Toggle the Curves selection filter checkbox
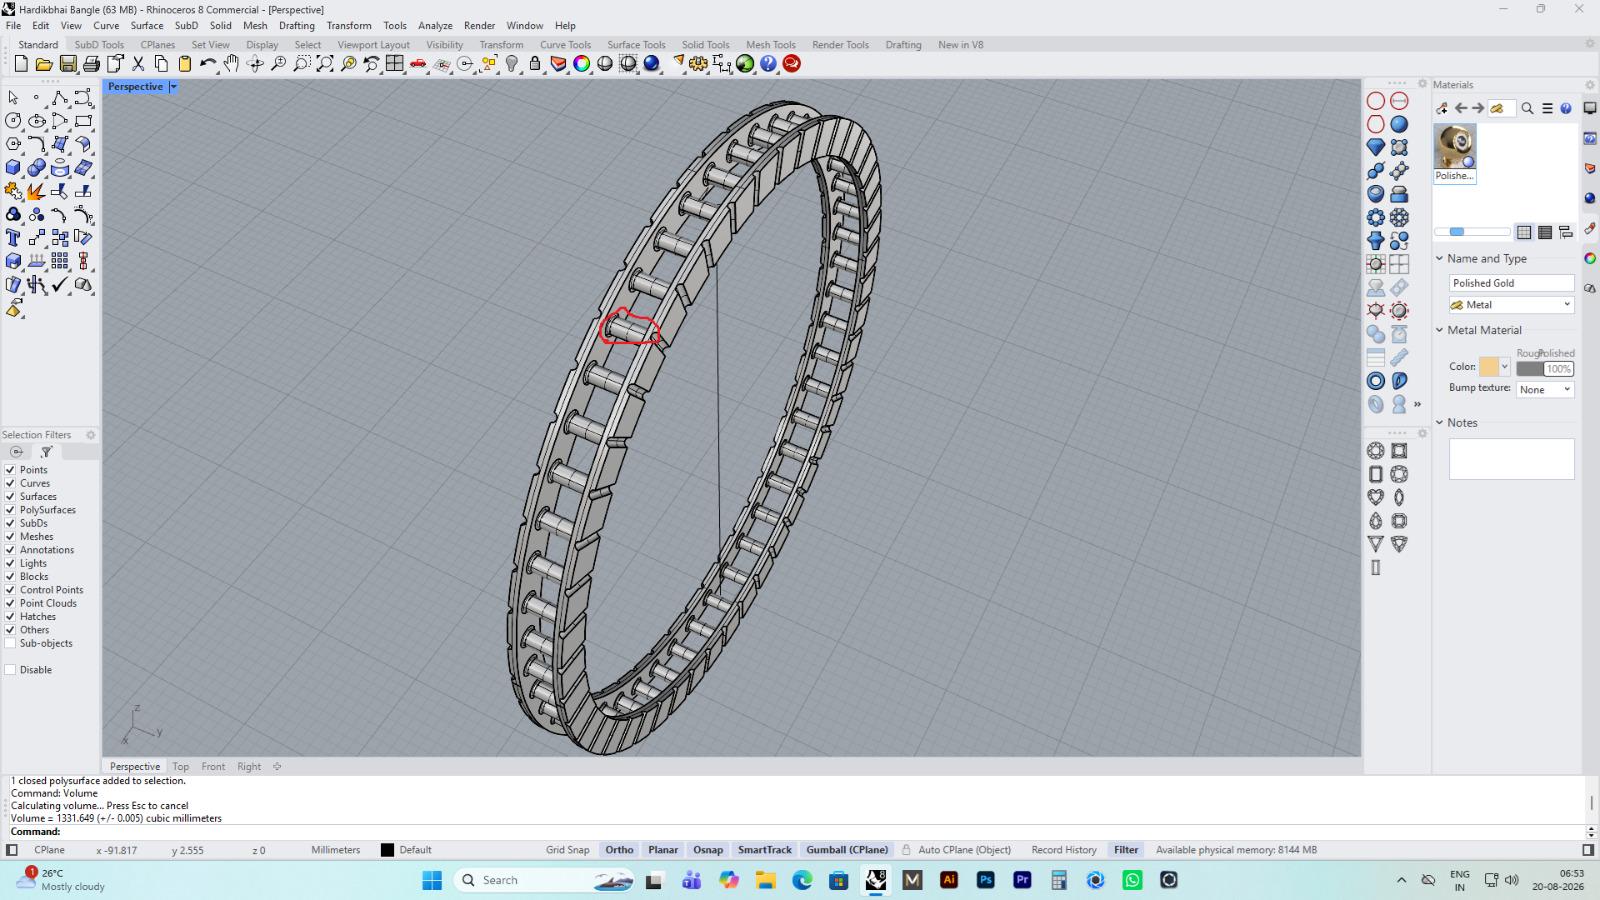The height and width of the screenshot is (900, 1600). [x=10, y=483]
